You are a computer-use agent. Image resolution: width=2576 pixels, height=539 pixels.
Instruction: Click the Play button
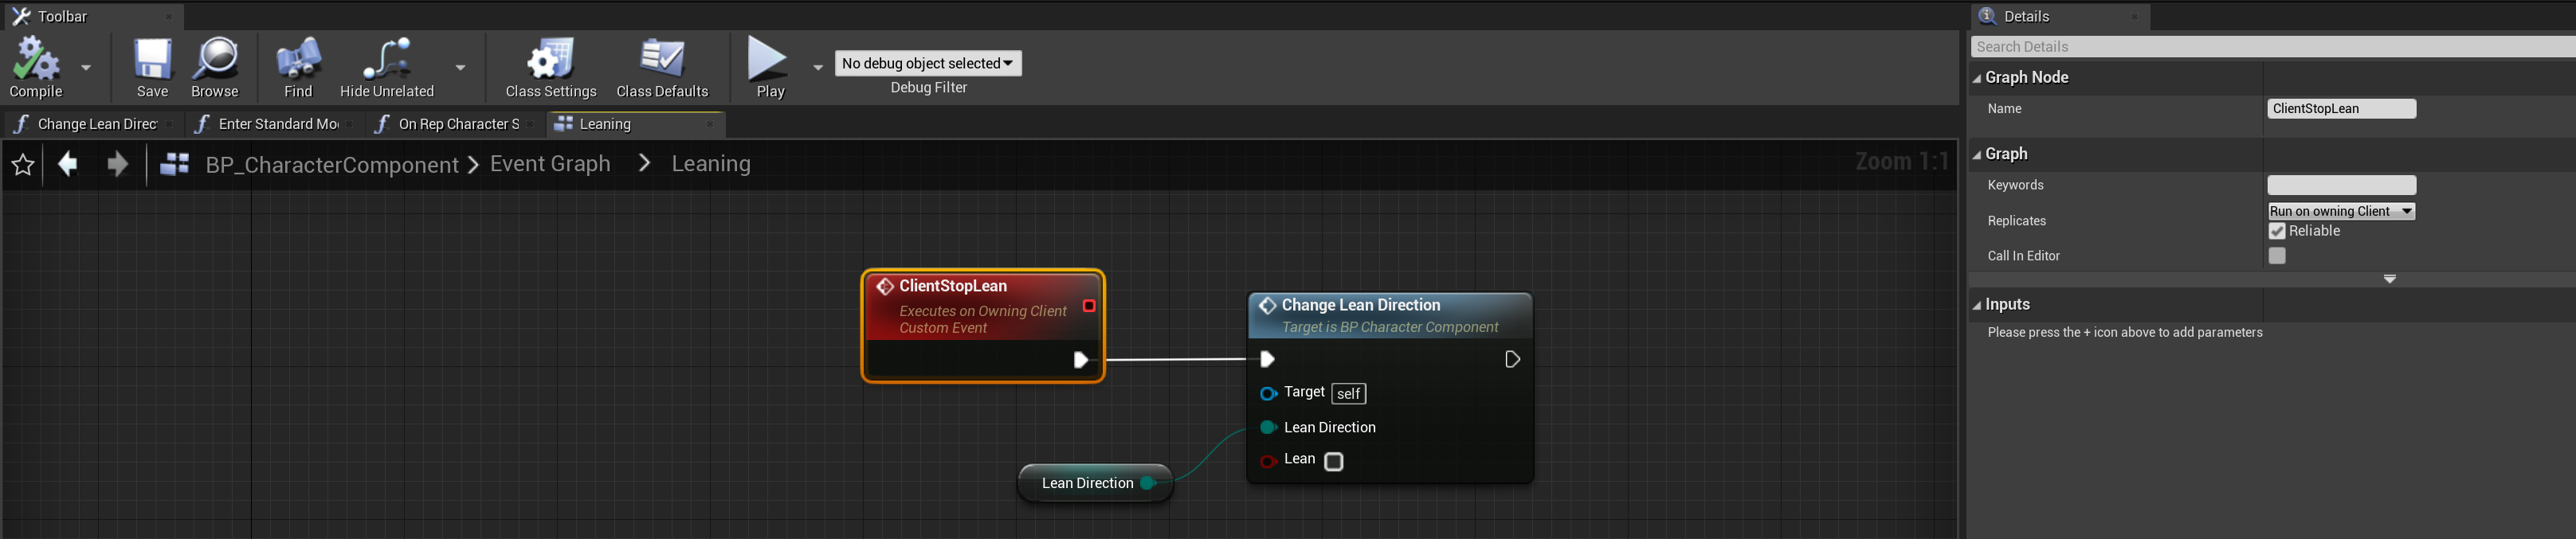(x=768, y=67)
